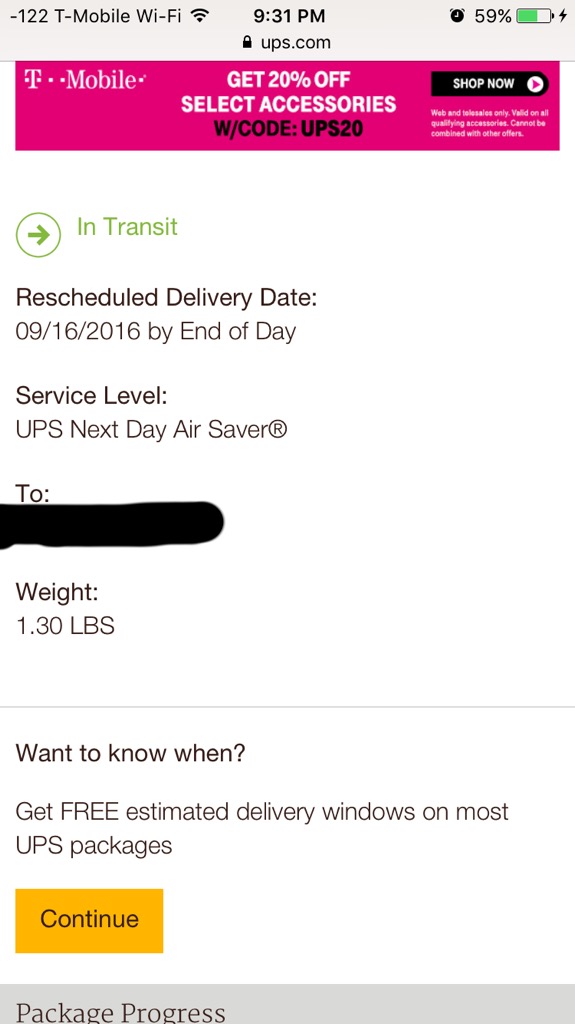Tap the UPS Next Day Air Saver text
The height and width of the screenshot is (1024, 575).
click(152, 430)
